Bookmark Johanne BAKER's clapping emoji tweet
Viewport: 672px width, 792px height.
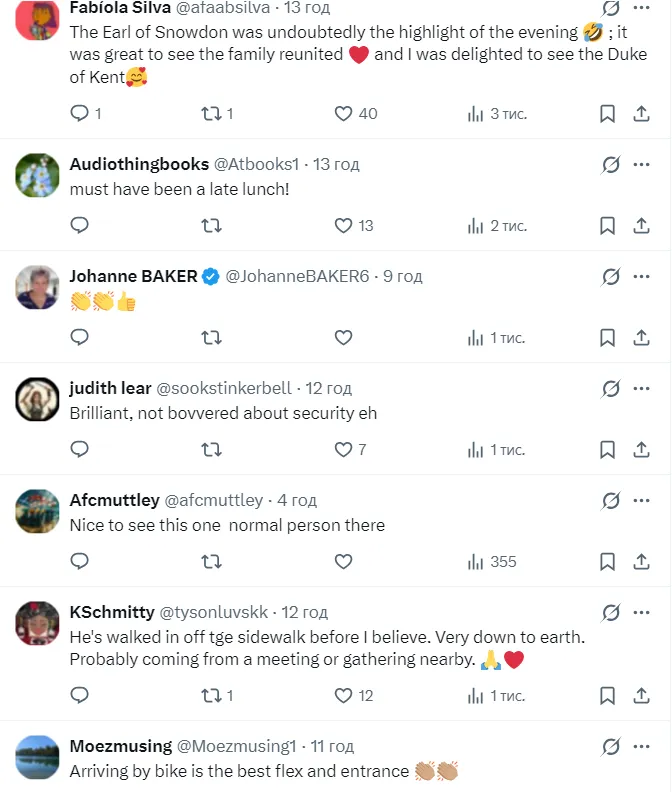coord(607,338)
